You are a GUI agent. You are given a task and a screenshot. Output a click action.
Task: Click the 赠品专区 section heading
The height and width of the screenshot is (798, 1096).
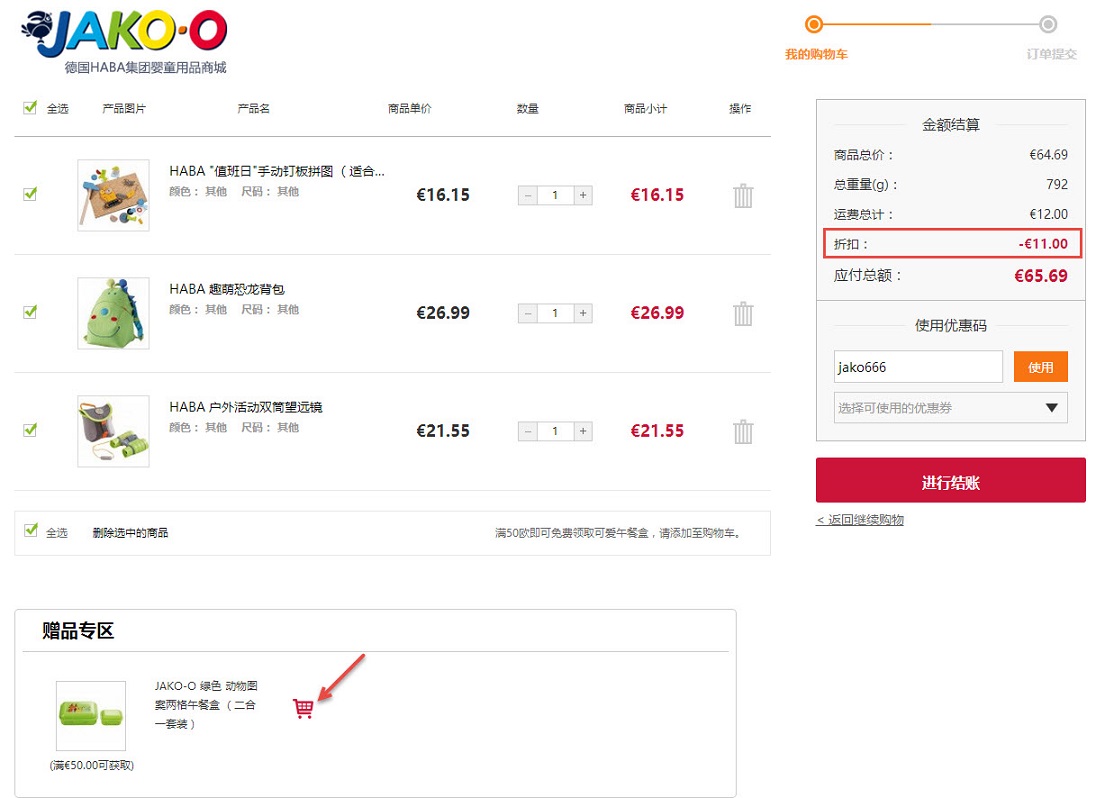click(x=78, y=631)
